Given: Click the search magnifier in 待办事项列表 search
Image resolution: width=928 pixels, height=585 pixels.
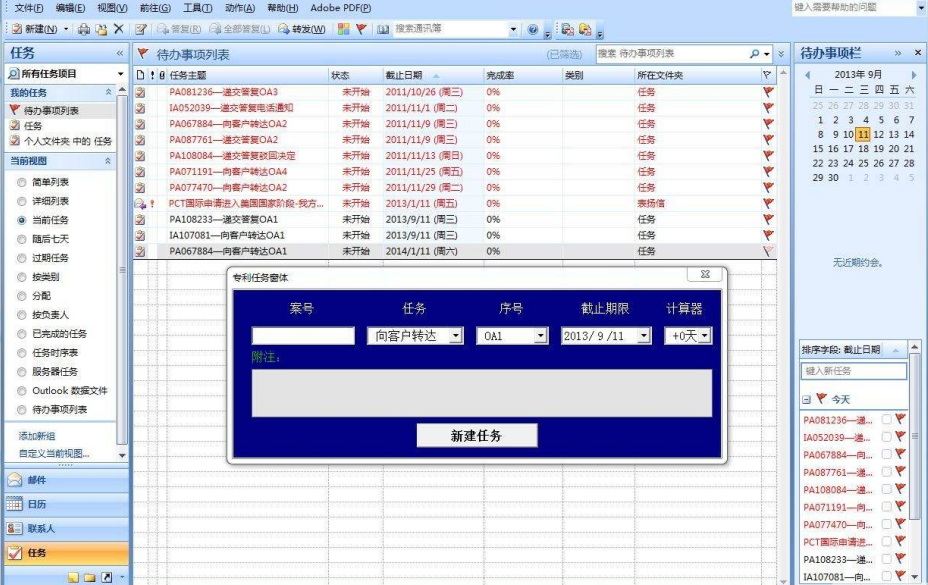Looking at the screenshot, I should click(x=755, y=54).
